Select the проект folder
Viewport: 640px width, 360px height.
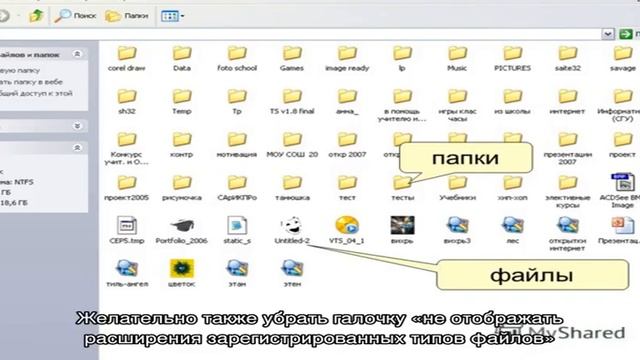pyautogui.click(x=622, y=145)
